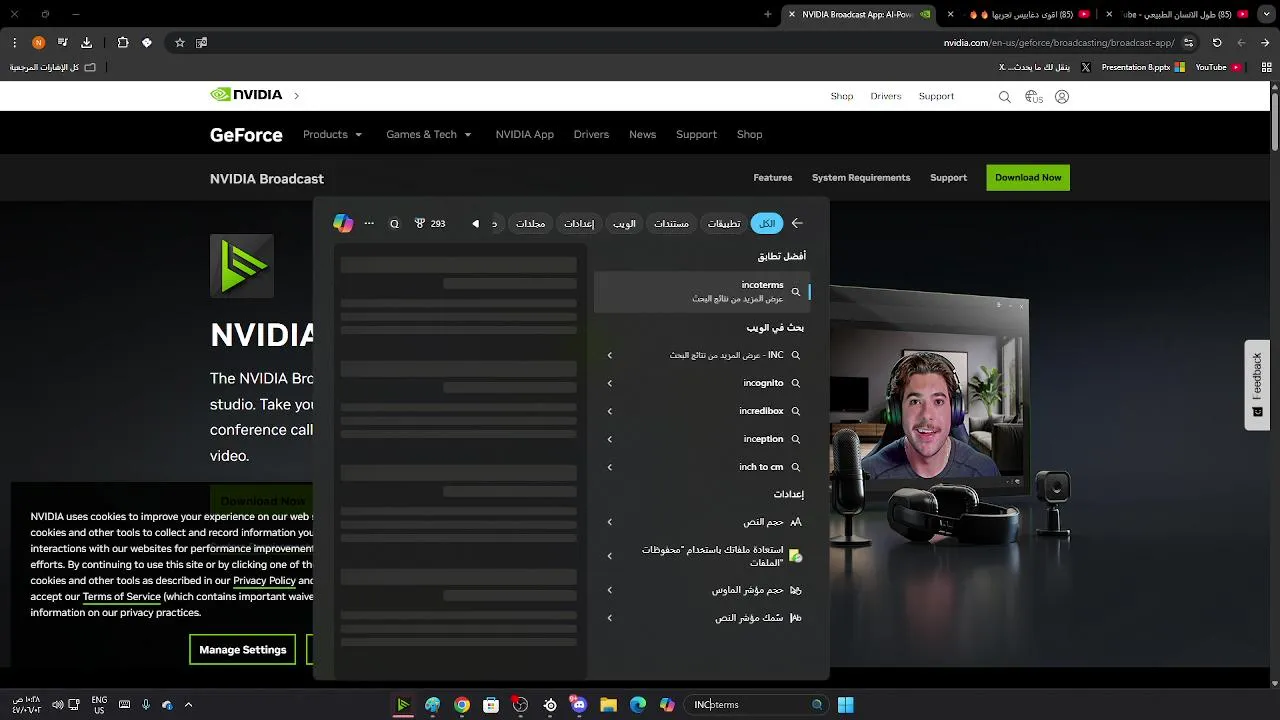Open the NVIDIA account profile icon
This screenshot has width=1280, height=720.
tap(1062, 97)
